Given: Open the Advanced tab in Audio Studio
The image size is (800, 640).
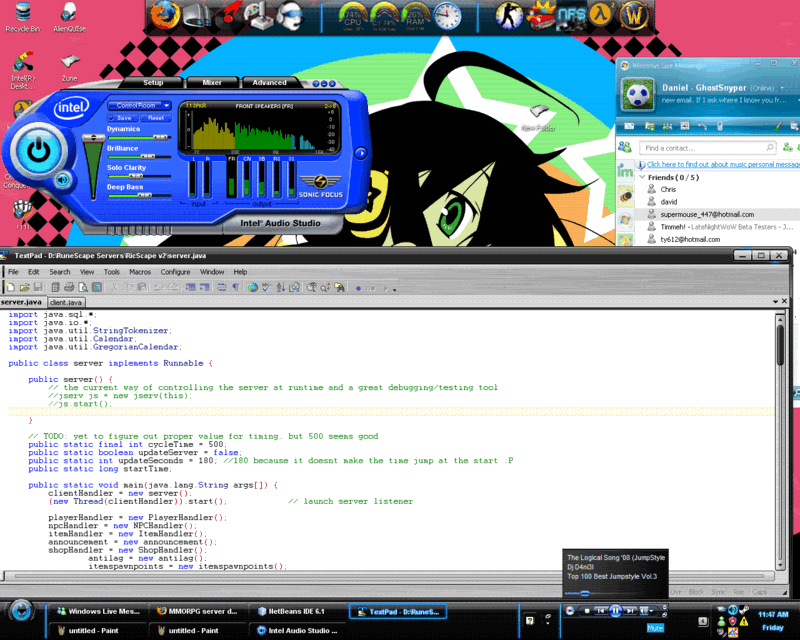Looking at the screenshot, I should (269, 83).
